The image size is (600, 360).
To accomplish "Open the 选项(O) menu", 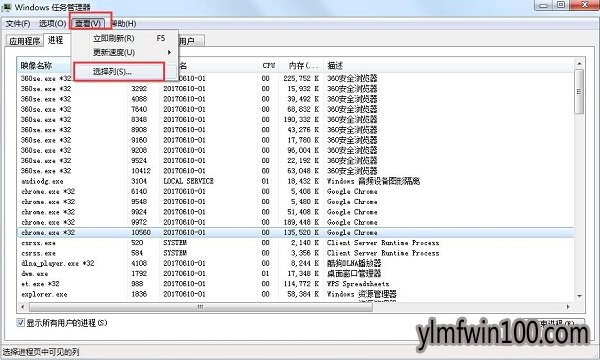I will coord(52,24).
